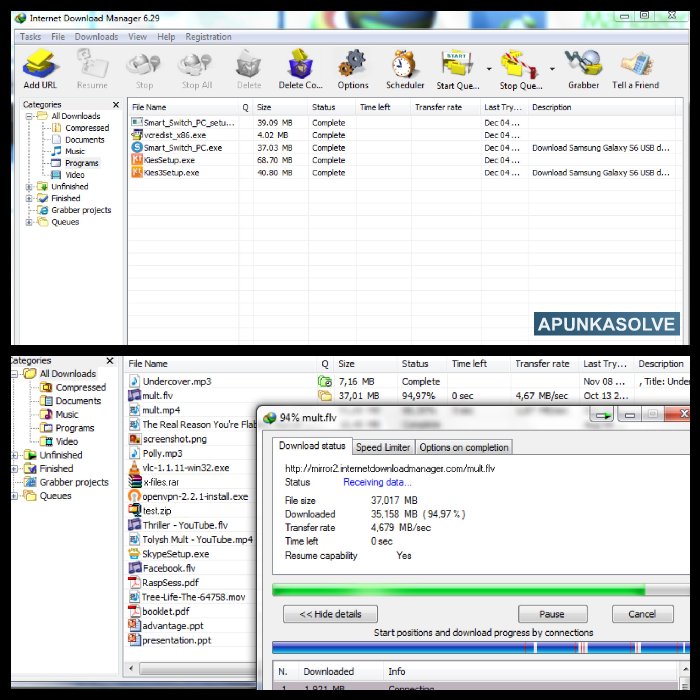
Task: Select Compressed category in the lower tree
Action: tap(80, 387)
